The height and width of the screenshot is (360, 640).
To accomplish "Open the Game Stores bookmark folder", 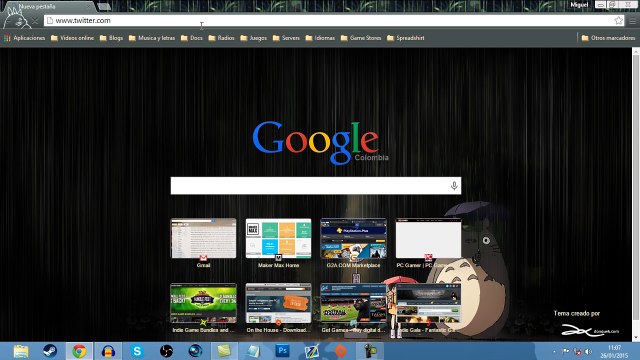I will (361, 38).
